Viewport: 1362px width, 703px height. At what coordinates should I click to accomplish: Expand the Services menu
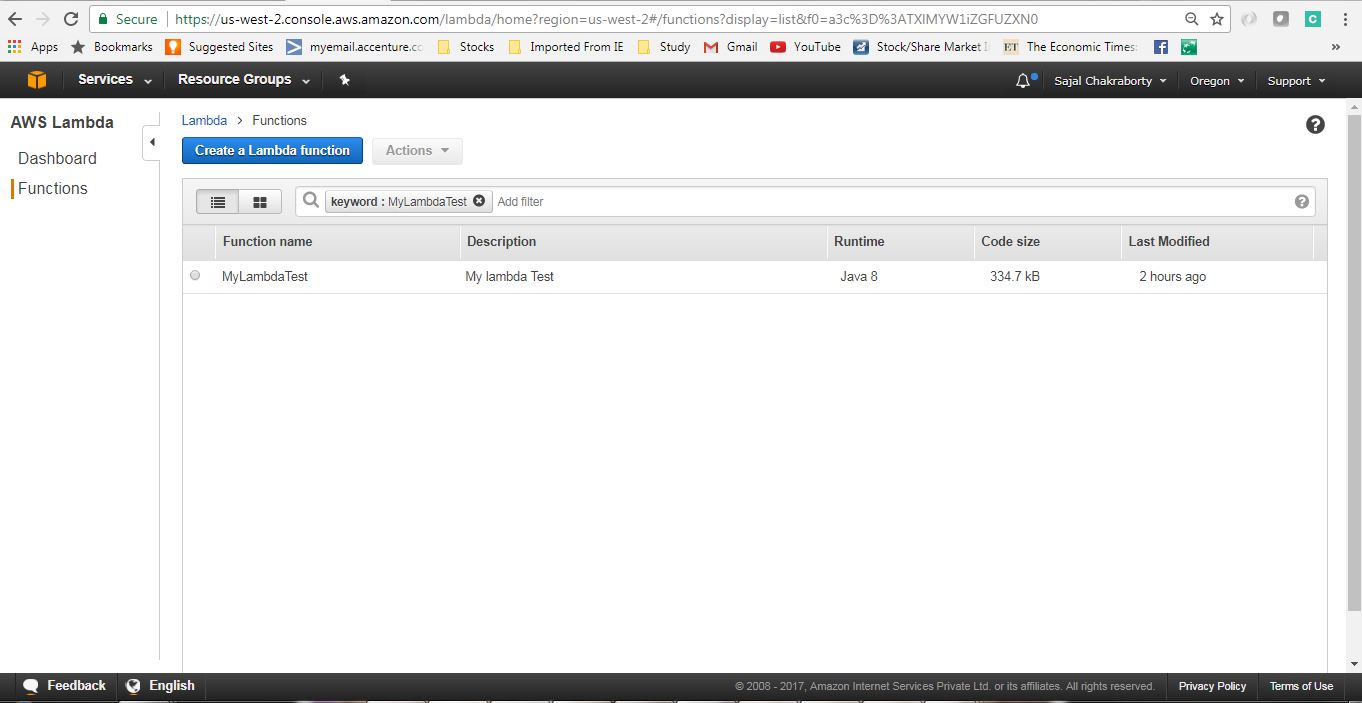point(115,80)
